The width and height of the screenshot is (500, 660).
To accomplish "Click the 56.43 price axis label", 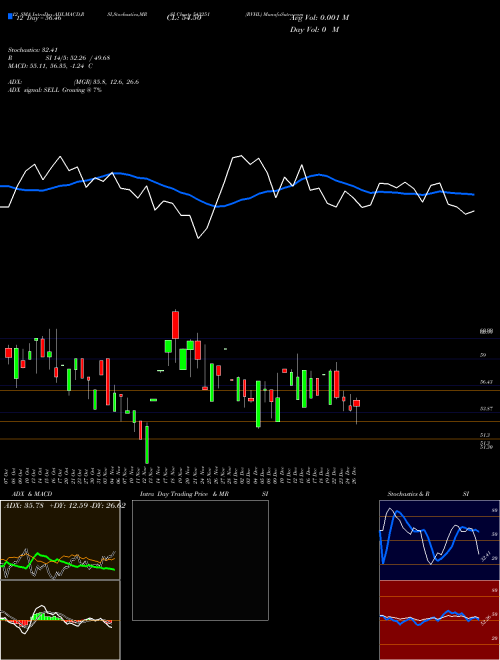I will [x=486, y=382].
